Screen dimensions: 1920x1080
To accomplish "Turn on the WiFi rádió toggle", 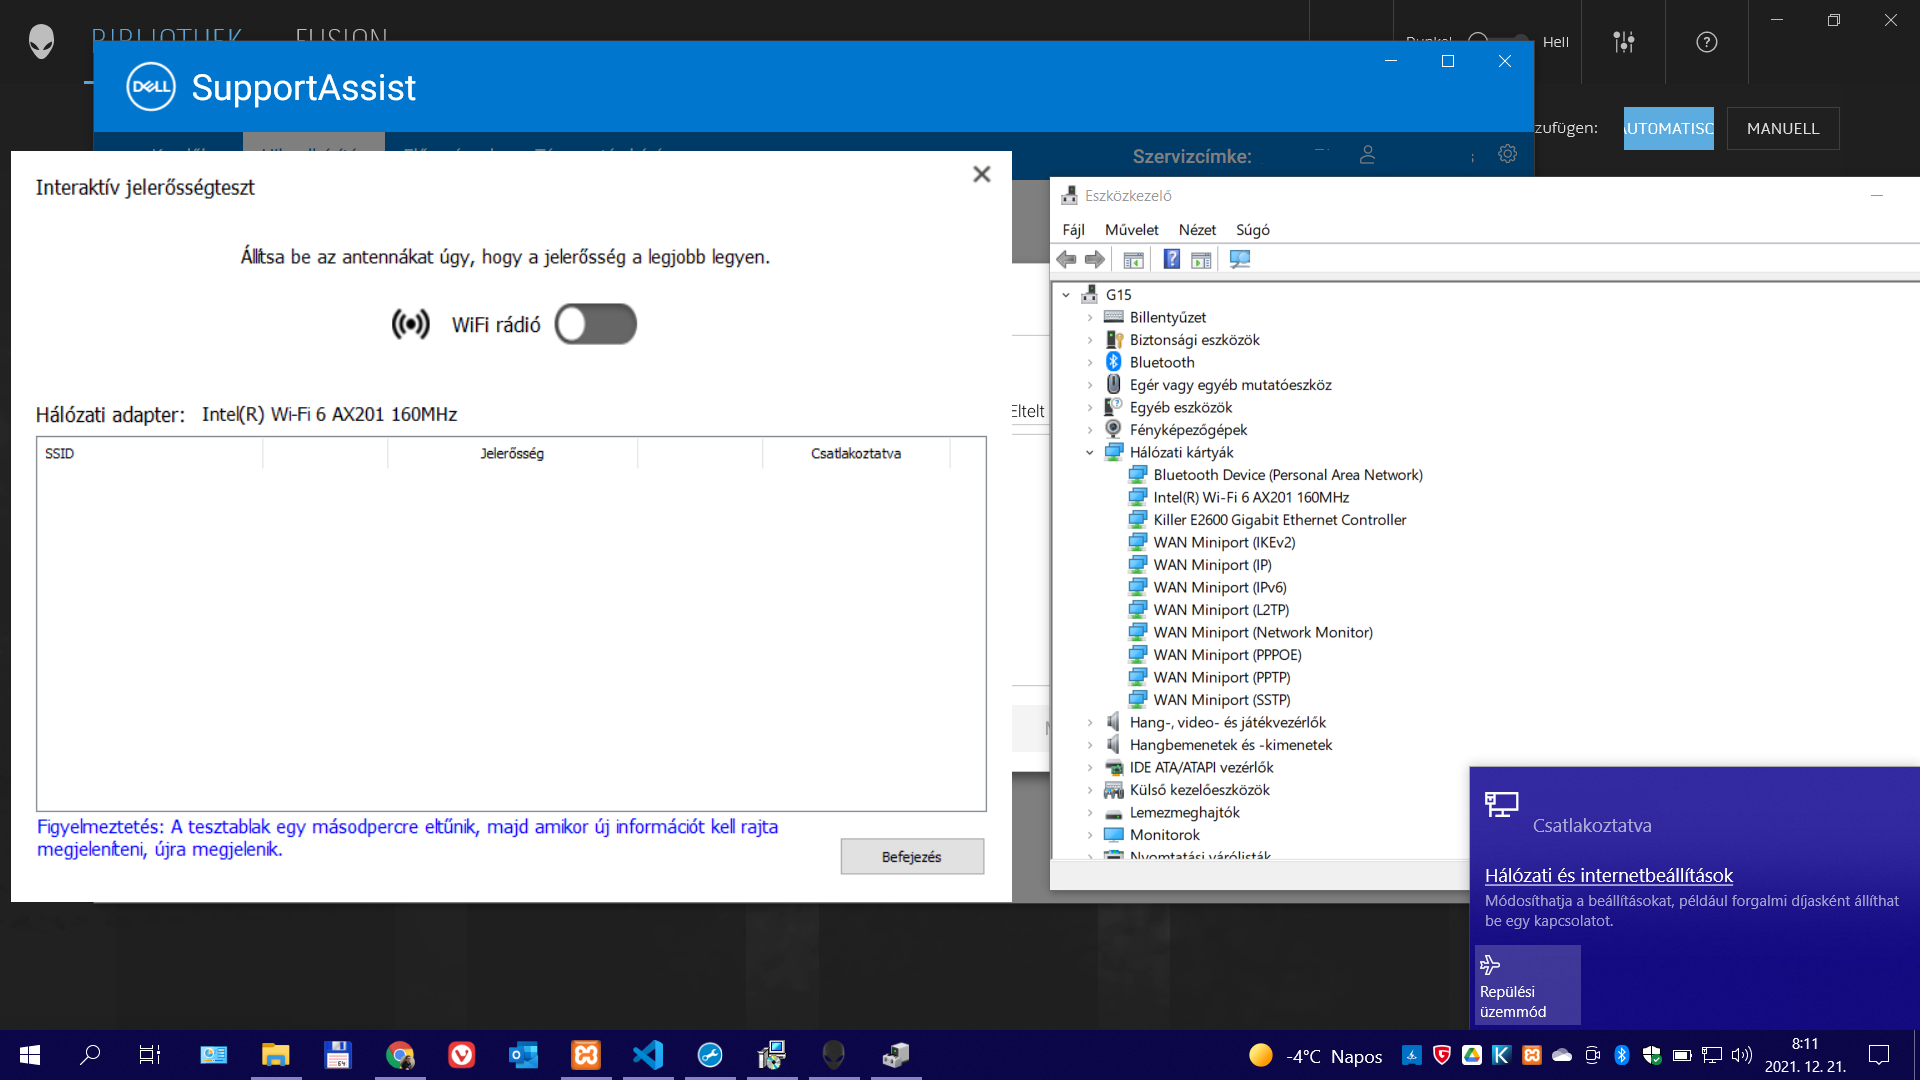I will coord(596,324).
